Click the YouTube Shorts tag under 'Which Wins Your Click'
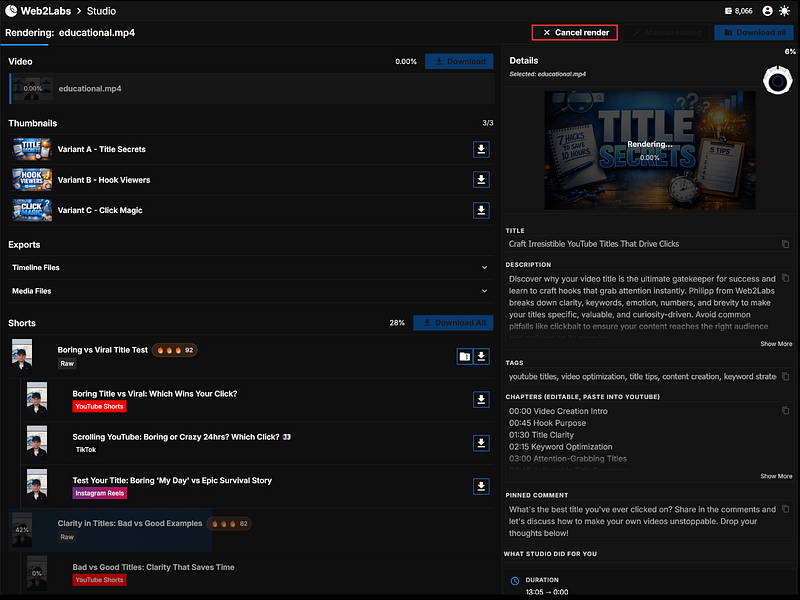The width and height of the screenshot is (800, 600). coord(99,407)
